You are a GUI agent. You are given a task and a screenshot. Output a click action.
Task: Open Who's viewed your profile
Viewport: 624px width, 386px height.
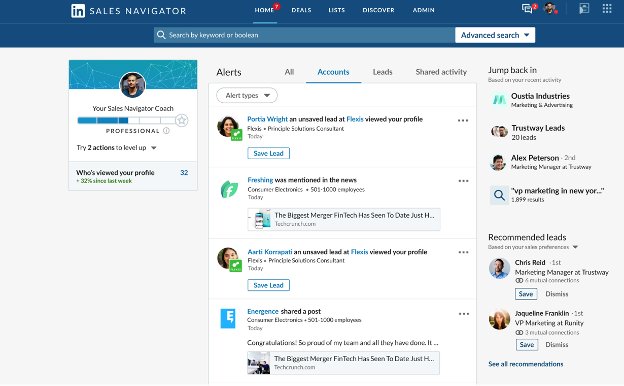point(115,173)
